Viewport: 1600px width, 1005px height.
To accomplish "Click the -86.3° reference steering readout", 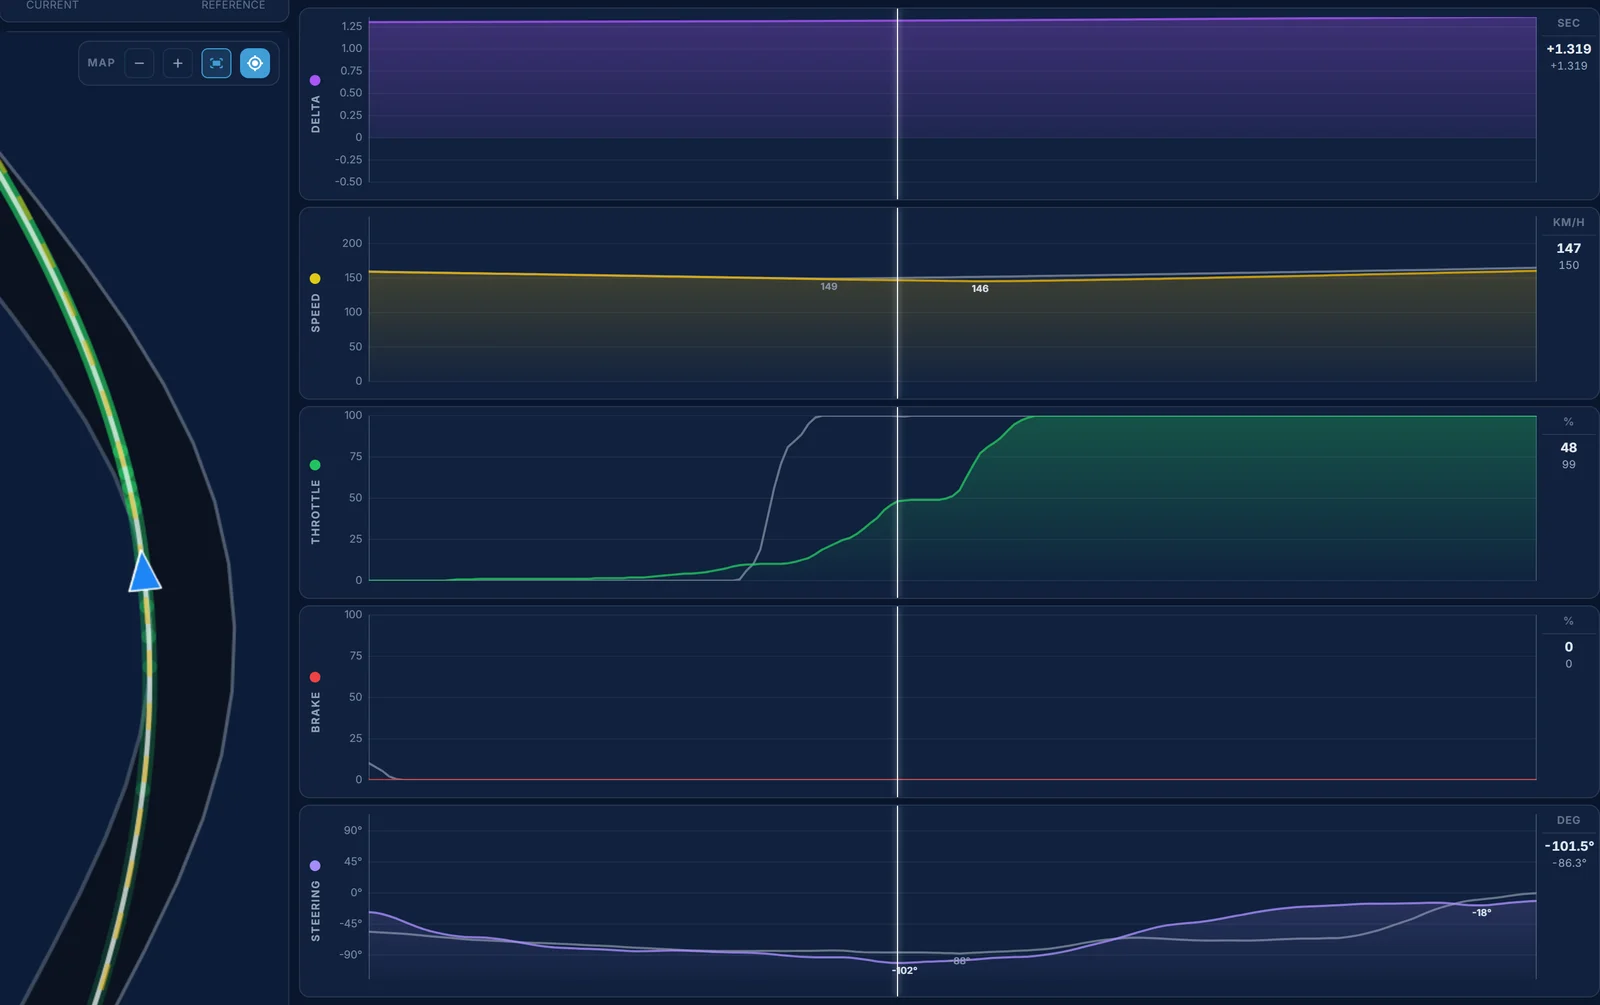I will tap(1569, 863).
